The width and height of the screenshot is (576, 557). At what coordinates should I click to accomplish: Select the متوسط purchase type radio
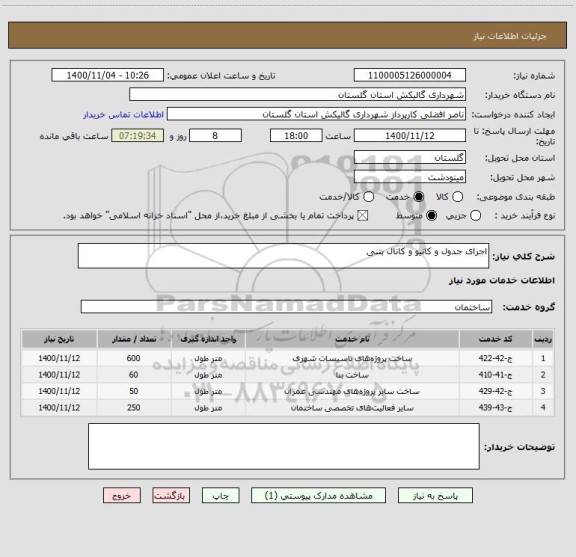click(431, 216)
